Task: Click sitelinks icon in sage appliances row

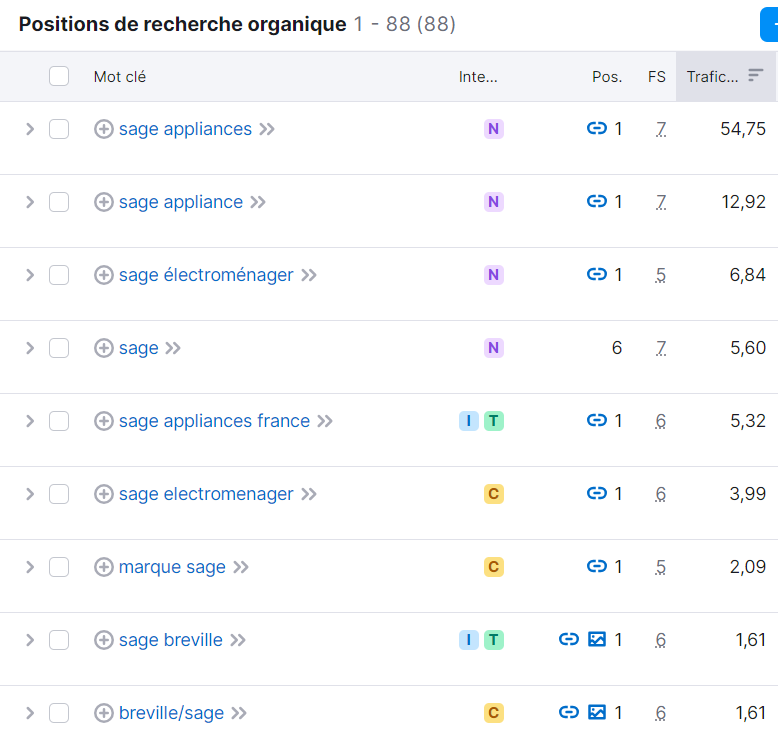Action: click(596, 128)
